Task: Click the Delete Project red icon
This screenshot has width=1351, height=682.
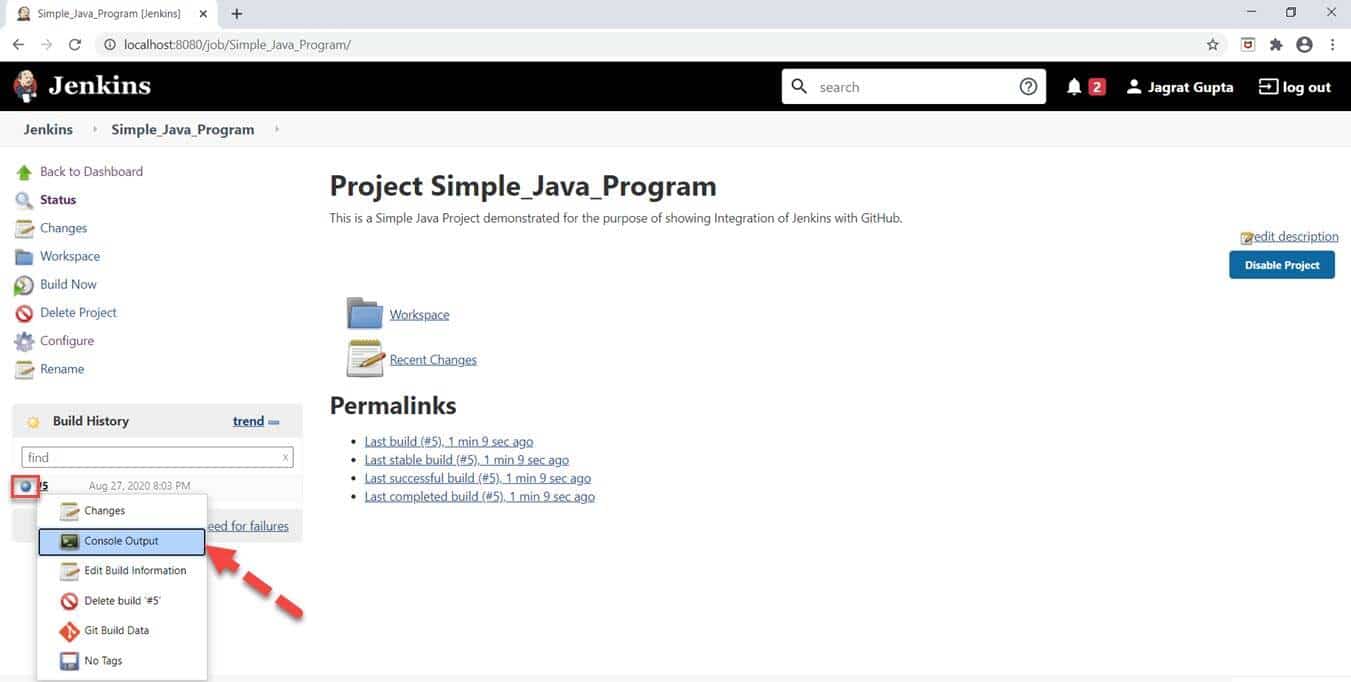Action: (24, 313)
